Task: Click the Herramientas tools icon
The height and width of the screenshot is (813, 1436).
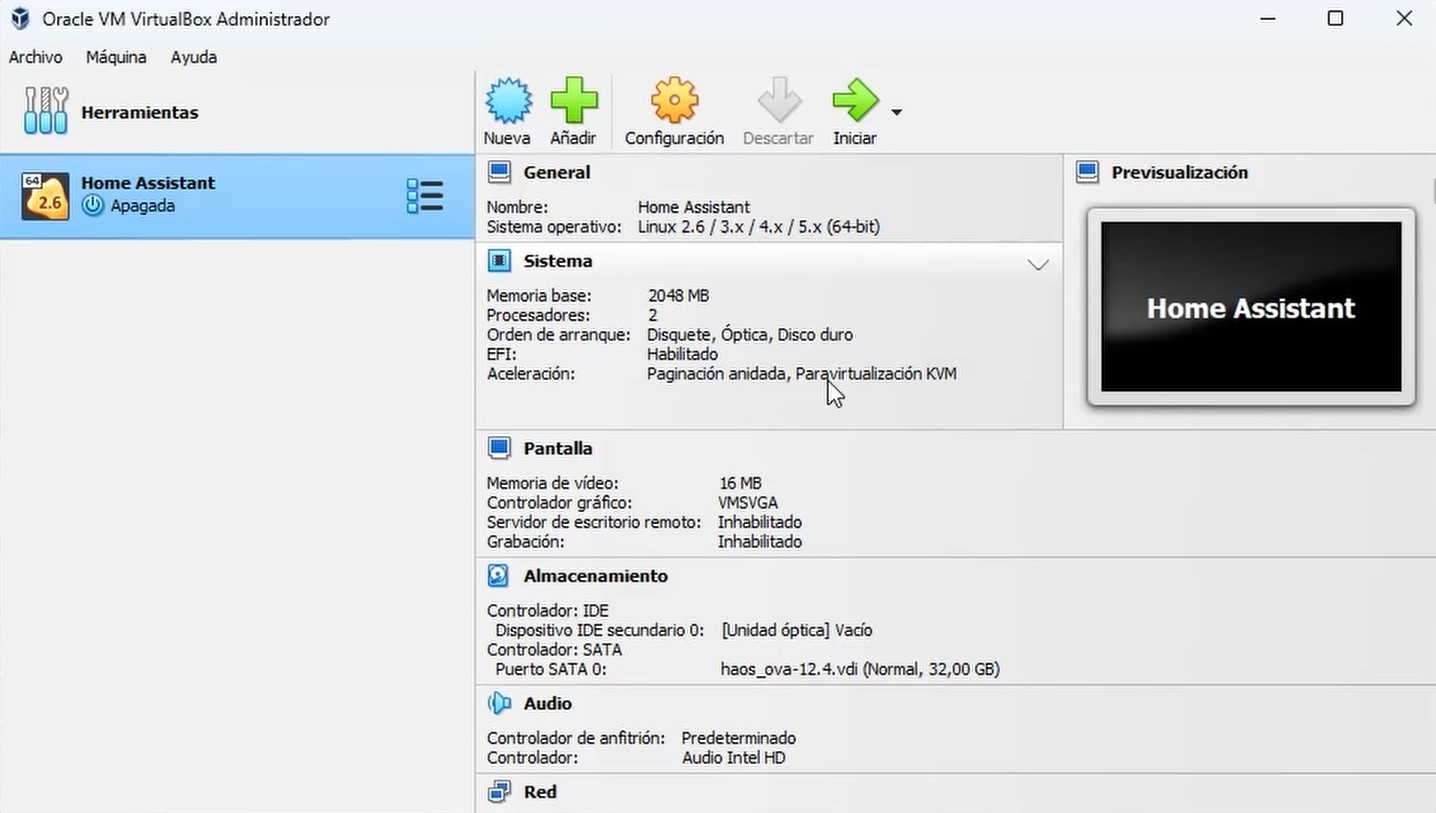Action: pyautogui.click(x=44, y=112)
